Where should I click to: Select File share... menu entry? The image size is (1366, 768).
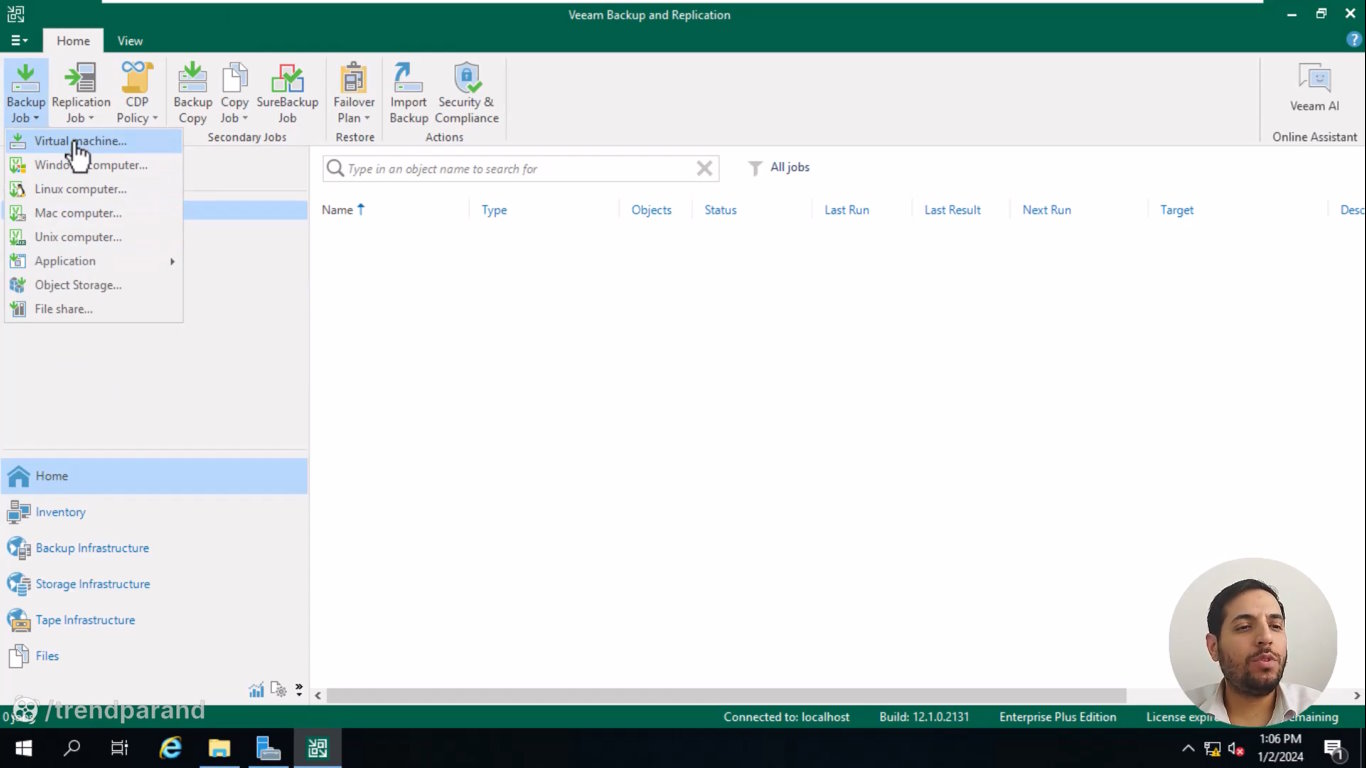(x=93, y=309)
